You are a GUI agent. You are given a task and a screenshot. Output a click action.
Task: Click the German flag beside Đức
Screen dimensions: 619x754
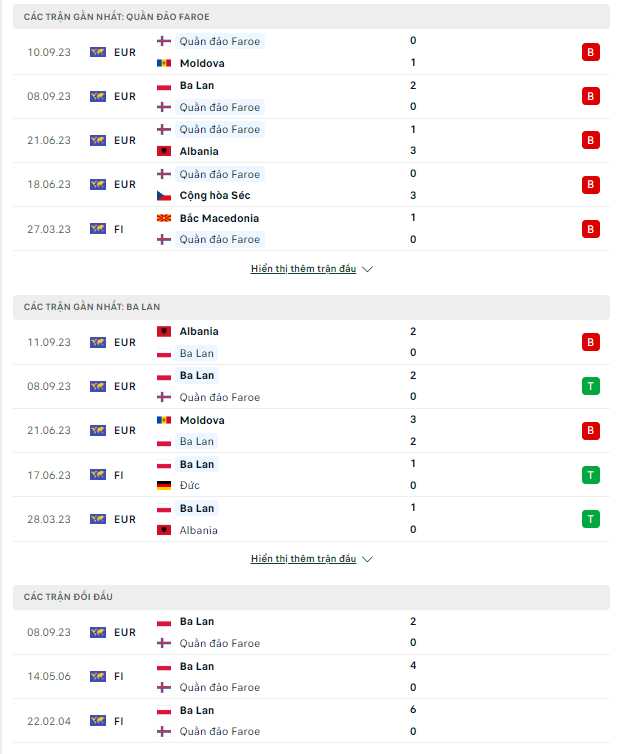pos(164,486)
